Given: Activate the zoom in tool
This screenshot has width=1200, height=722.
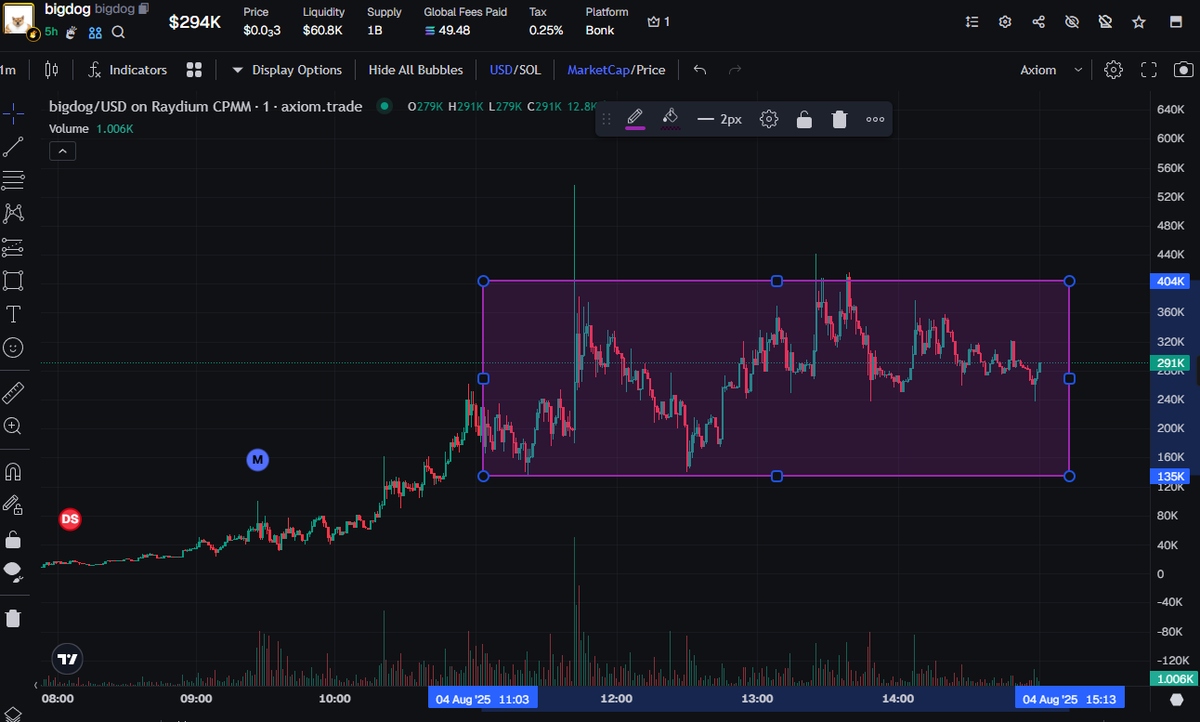Looking at the screenshot, I should click(13, 426).
